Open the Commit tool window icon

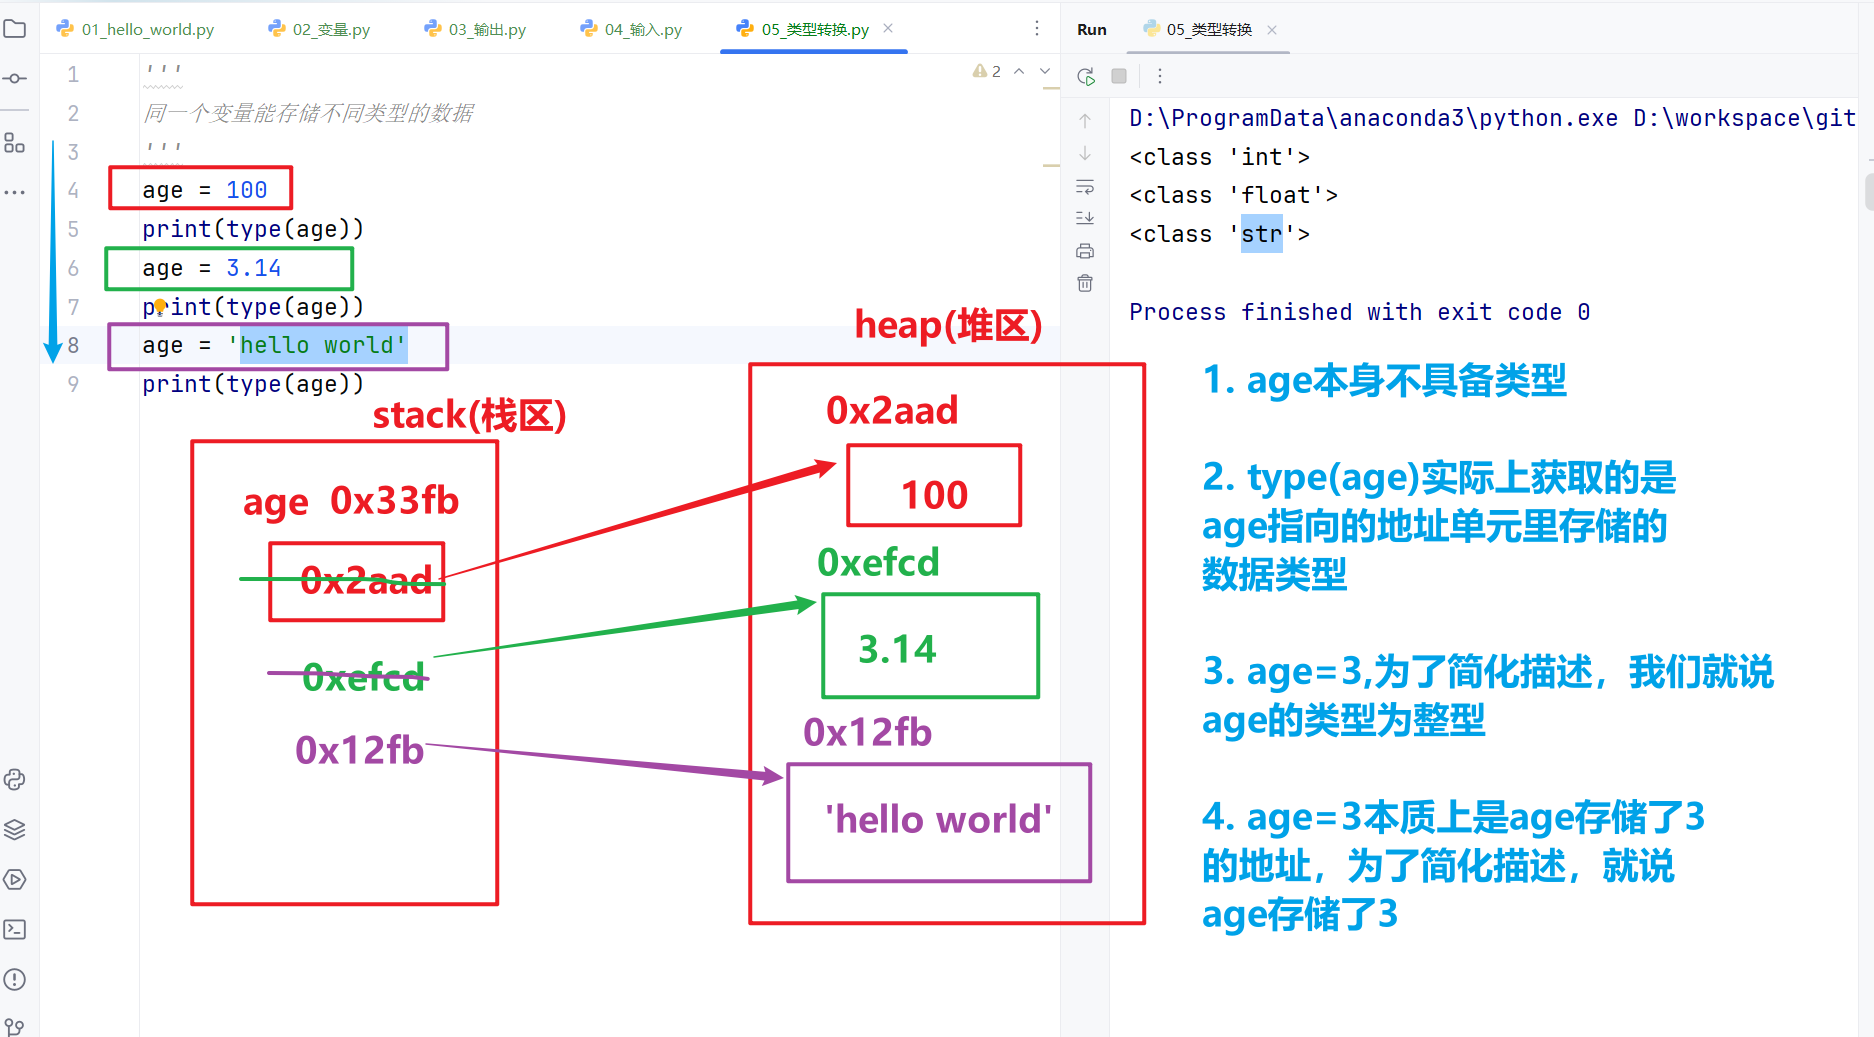pyautogui.click(x=15, y=78)
